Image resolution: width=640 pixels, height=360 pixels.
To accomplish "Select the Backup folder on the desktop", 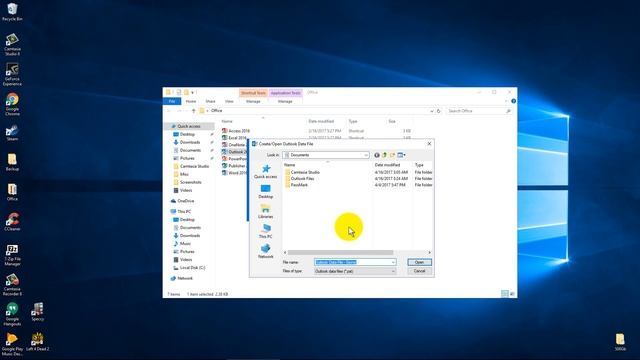I will click(12, 162).
